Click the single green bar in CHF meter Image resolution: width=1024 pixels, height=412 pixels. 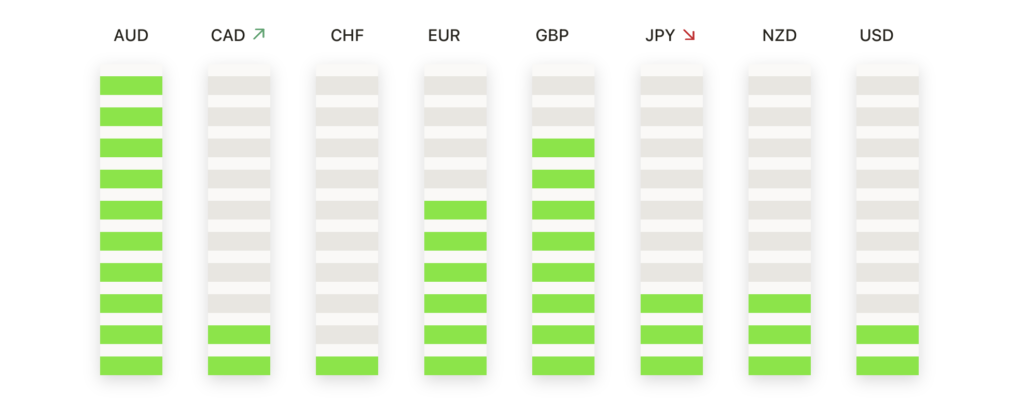347,366
